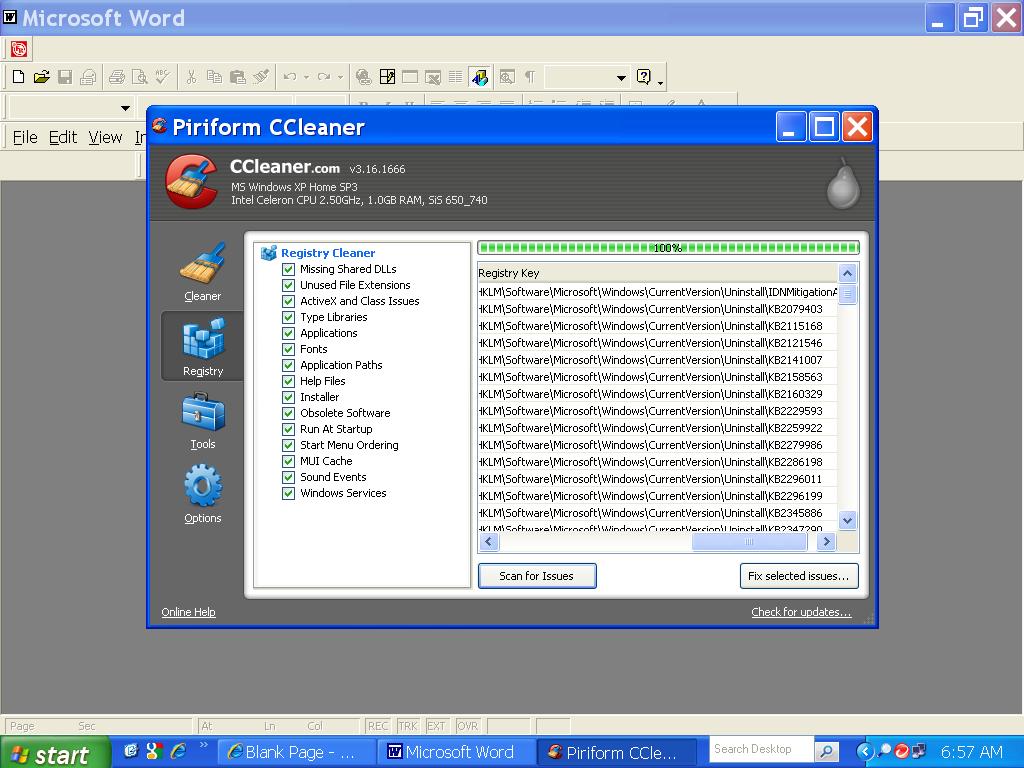Toggle ActiveX and Class Issues checkbox
1024x768 pixels.
click(288, 301)
